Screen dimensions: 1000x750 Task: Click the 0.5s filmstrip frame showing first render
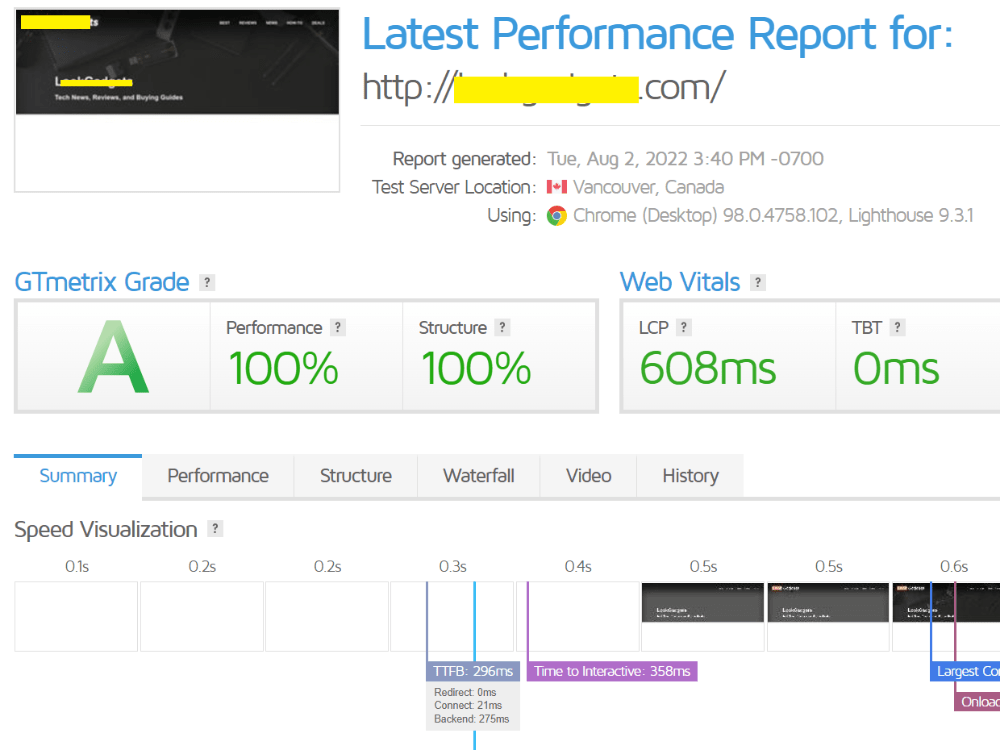pyautogui.click(x=703, y=616)
